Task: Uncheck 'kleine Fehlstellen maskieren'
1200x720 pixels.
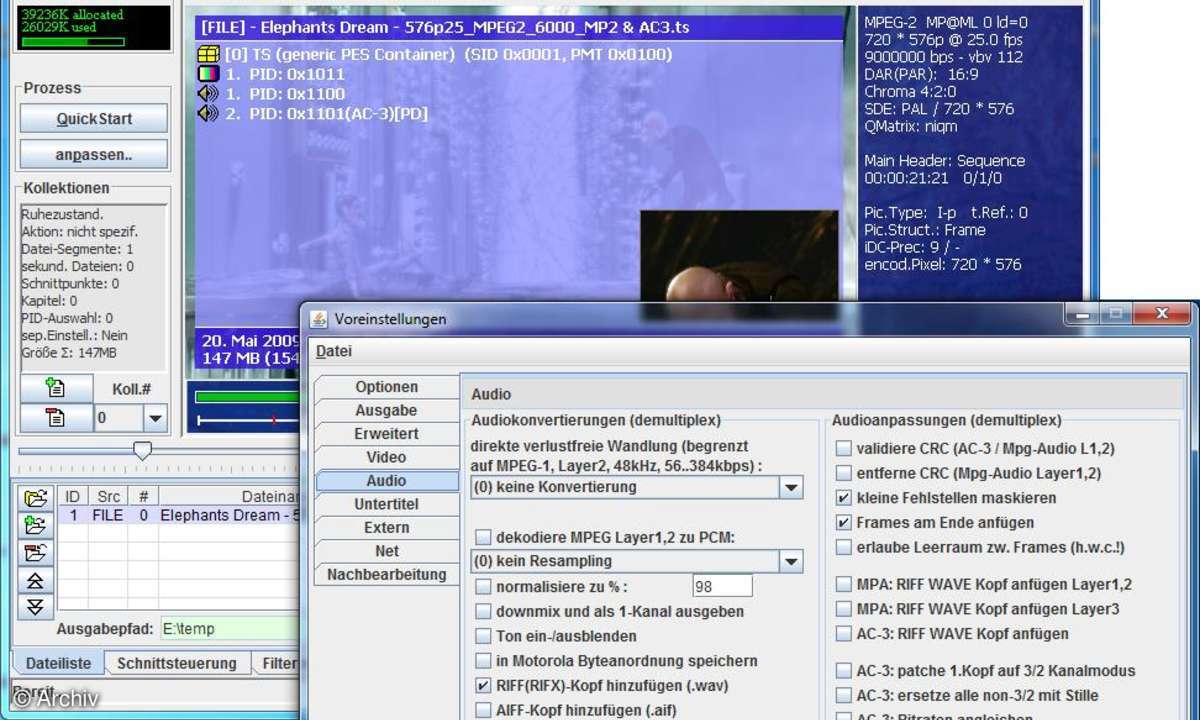Action: (x=845, y=498)
